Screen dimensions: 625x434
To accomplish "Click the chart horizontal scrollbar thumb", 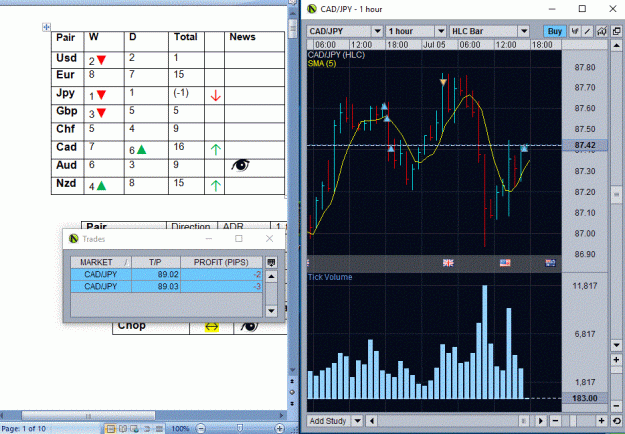I will pyautogui.click(x=524, y=421).
